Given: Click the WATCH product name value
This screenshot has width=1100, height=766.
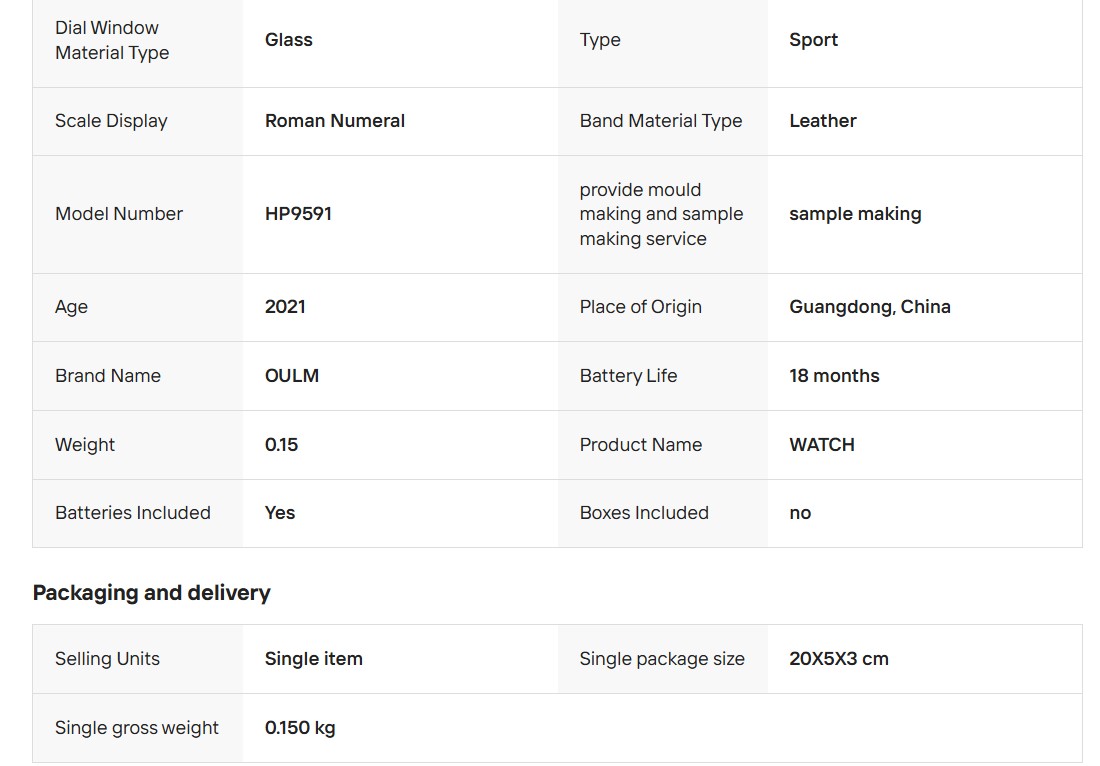Looking at the screenshot, I should tap(821, 445).
